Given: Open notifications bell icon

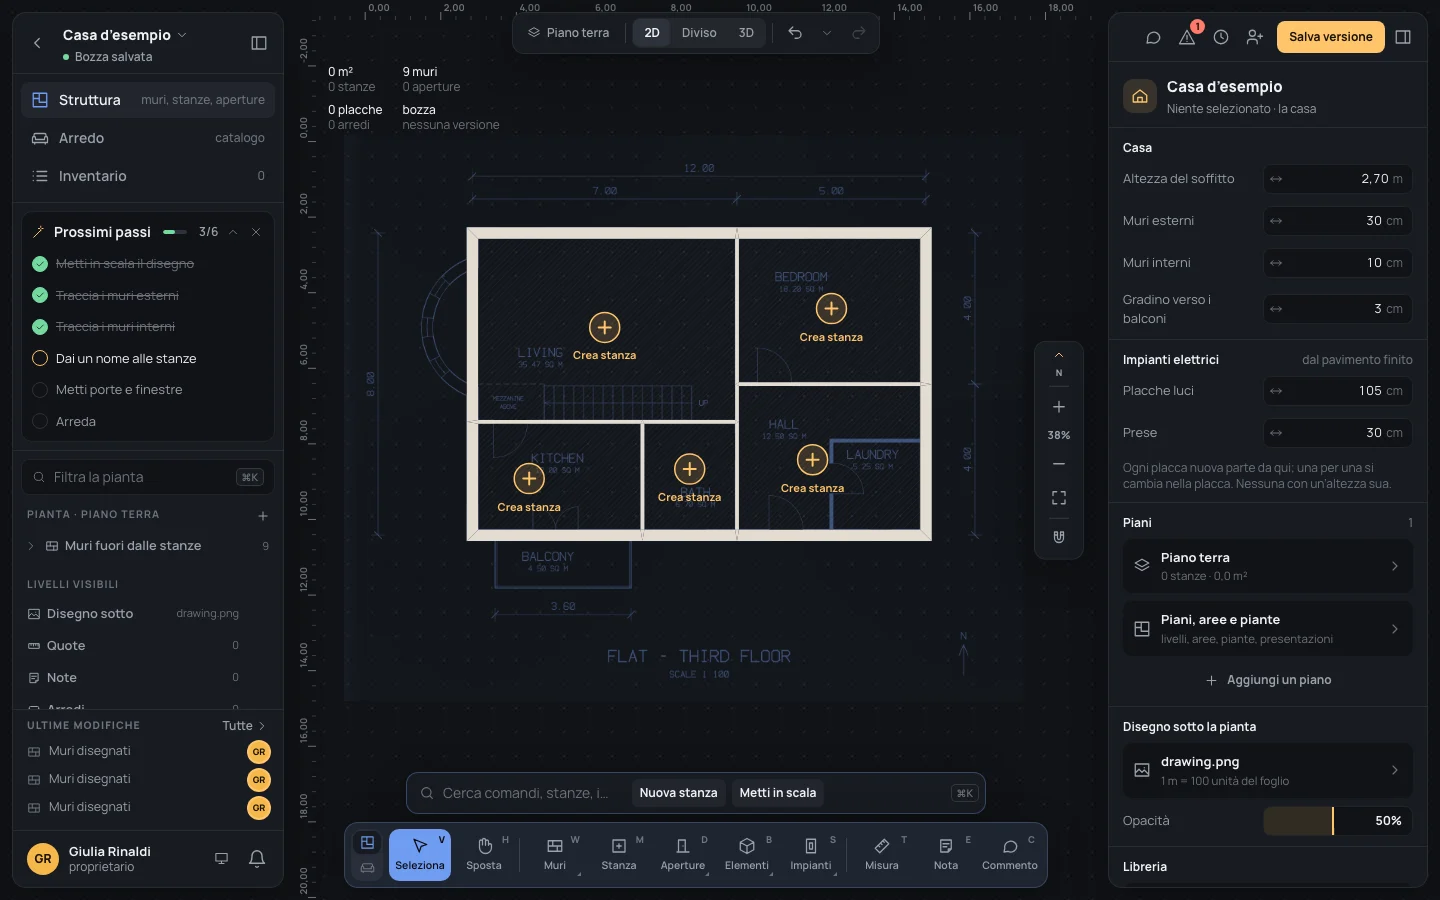Looking at the screenshot, I should [x=257, y=858].
